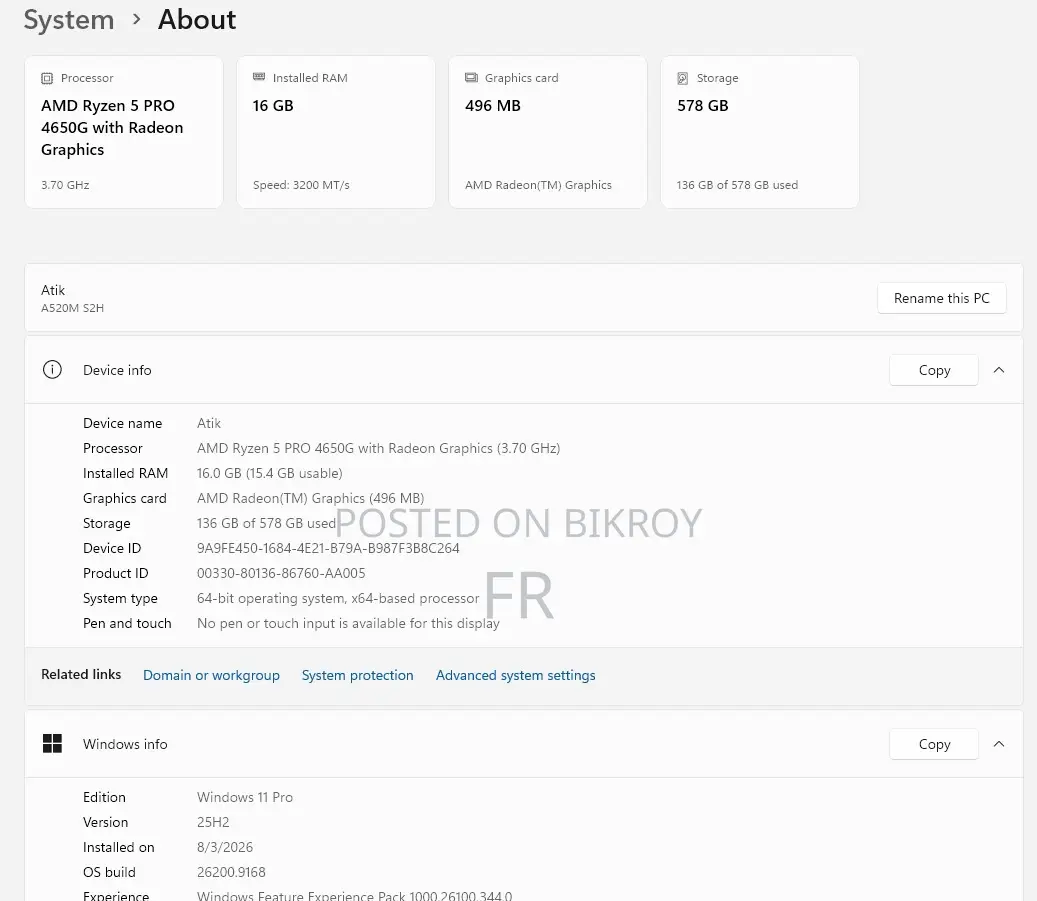Click the Speed: 3200 MT/s text
Screen dimensions: 1037x901
click(x=301, y=185)
